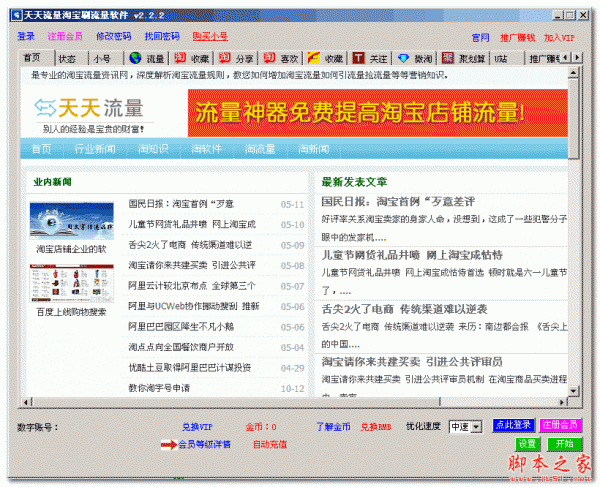Image resolution: width=600 pixels, height=487 pixels.
Task: Click the vertical scrollbar up arrow
Action: pyautogui.click(x=573, y=72)
